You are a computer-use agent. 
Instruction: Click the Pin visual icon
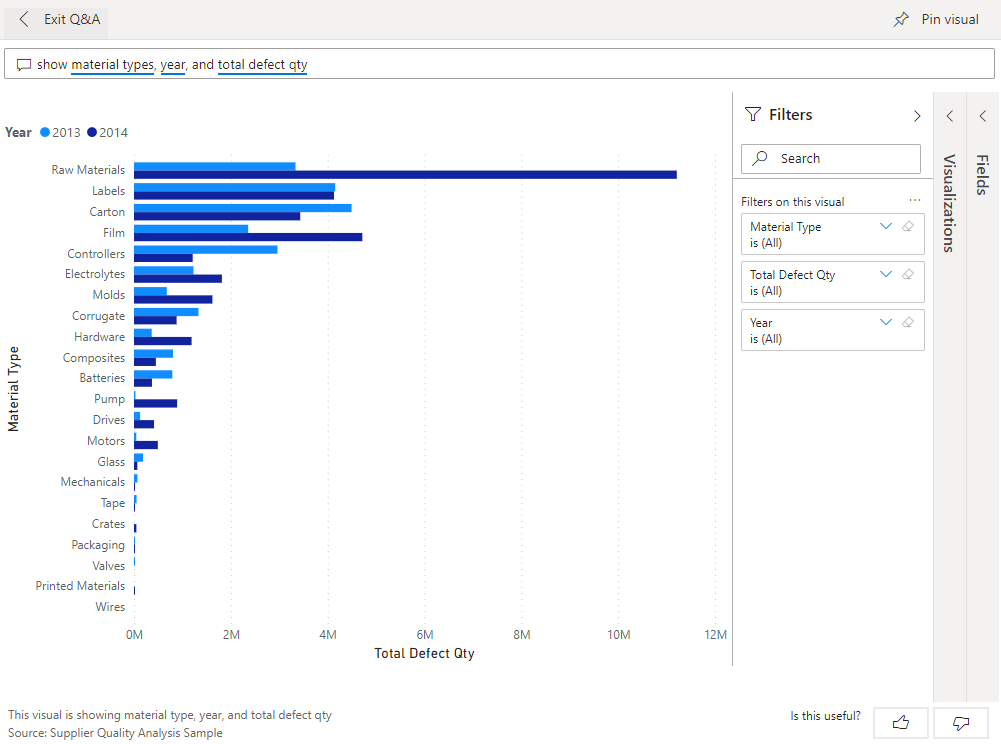[901, 19]
